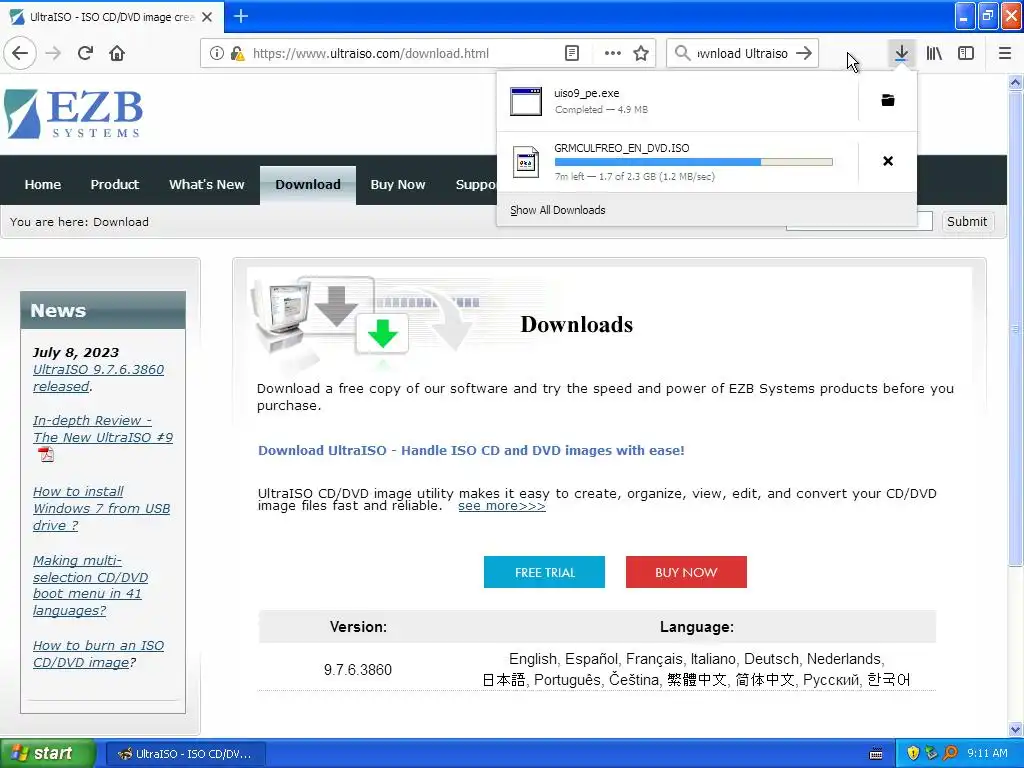This screenshot has height=768, width=1024.
Task: Click the ISO download progress bar
Action: pos(693,162)
